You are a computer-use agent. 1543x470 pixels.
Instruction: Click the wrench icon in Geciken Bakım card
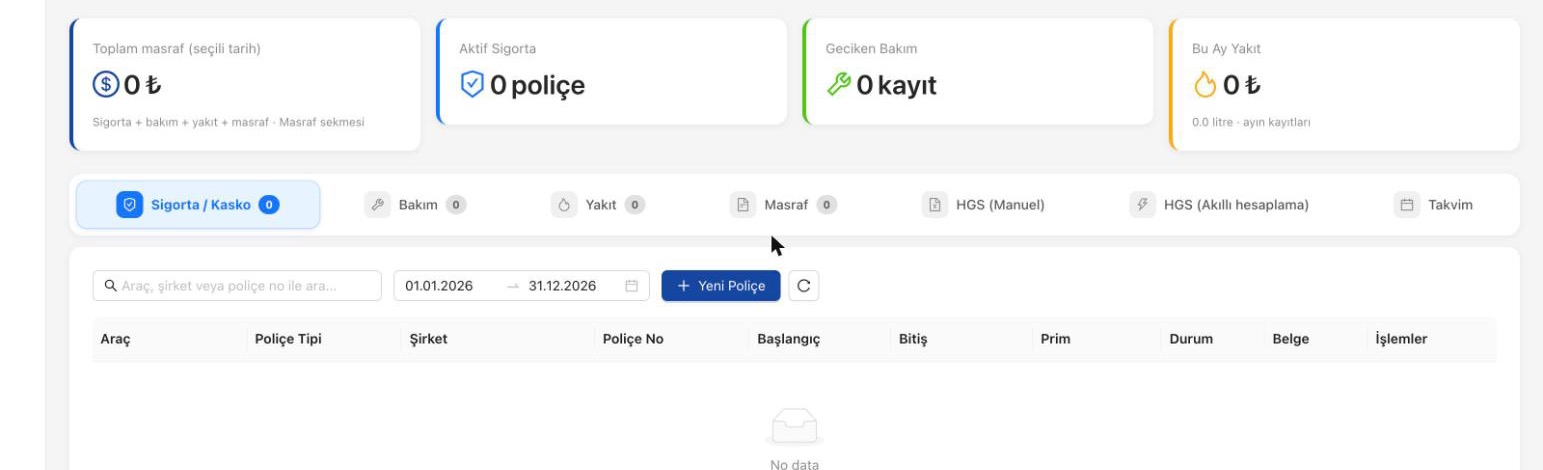(838, 86)
